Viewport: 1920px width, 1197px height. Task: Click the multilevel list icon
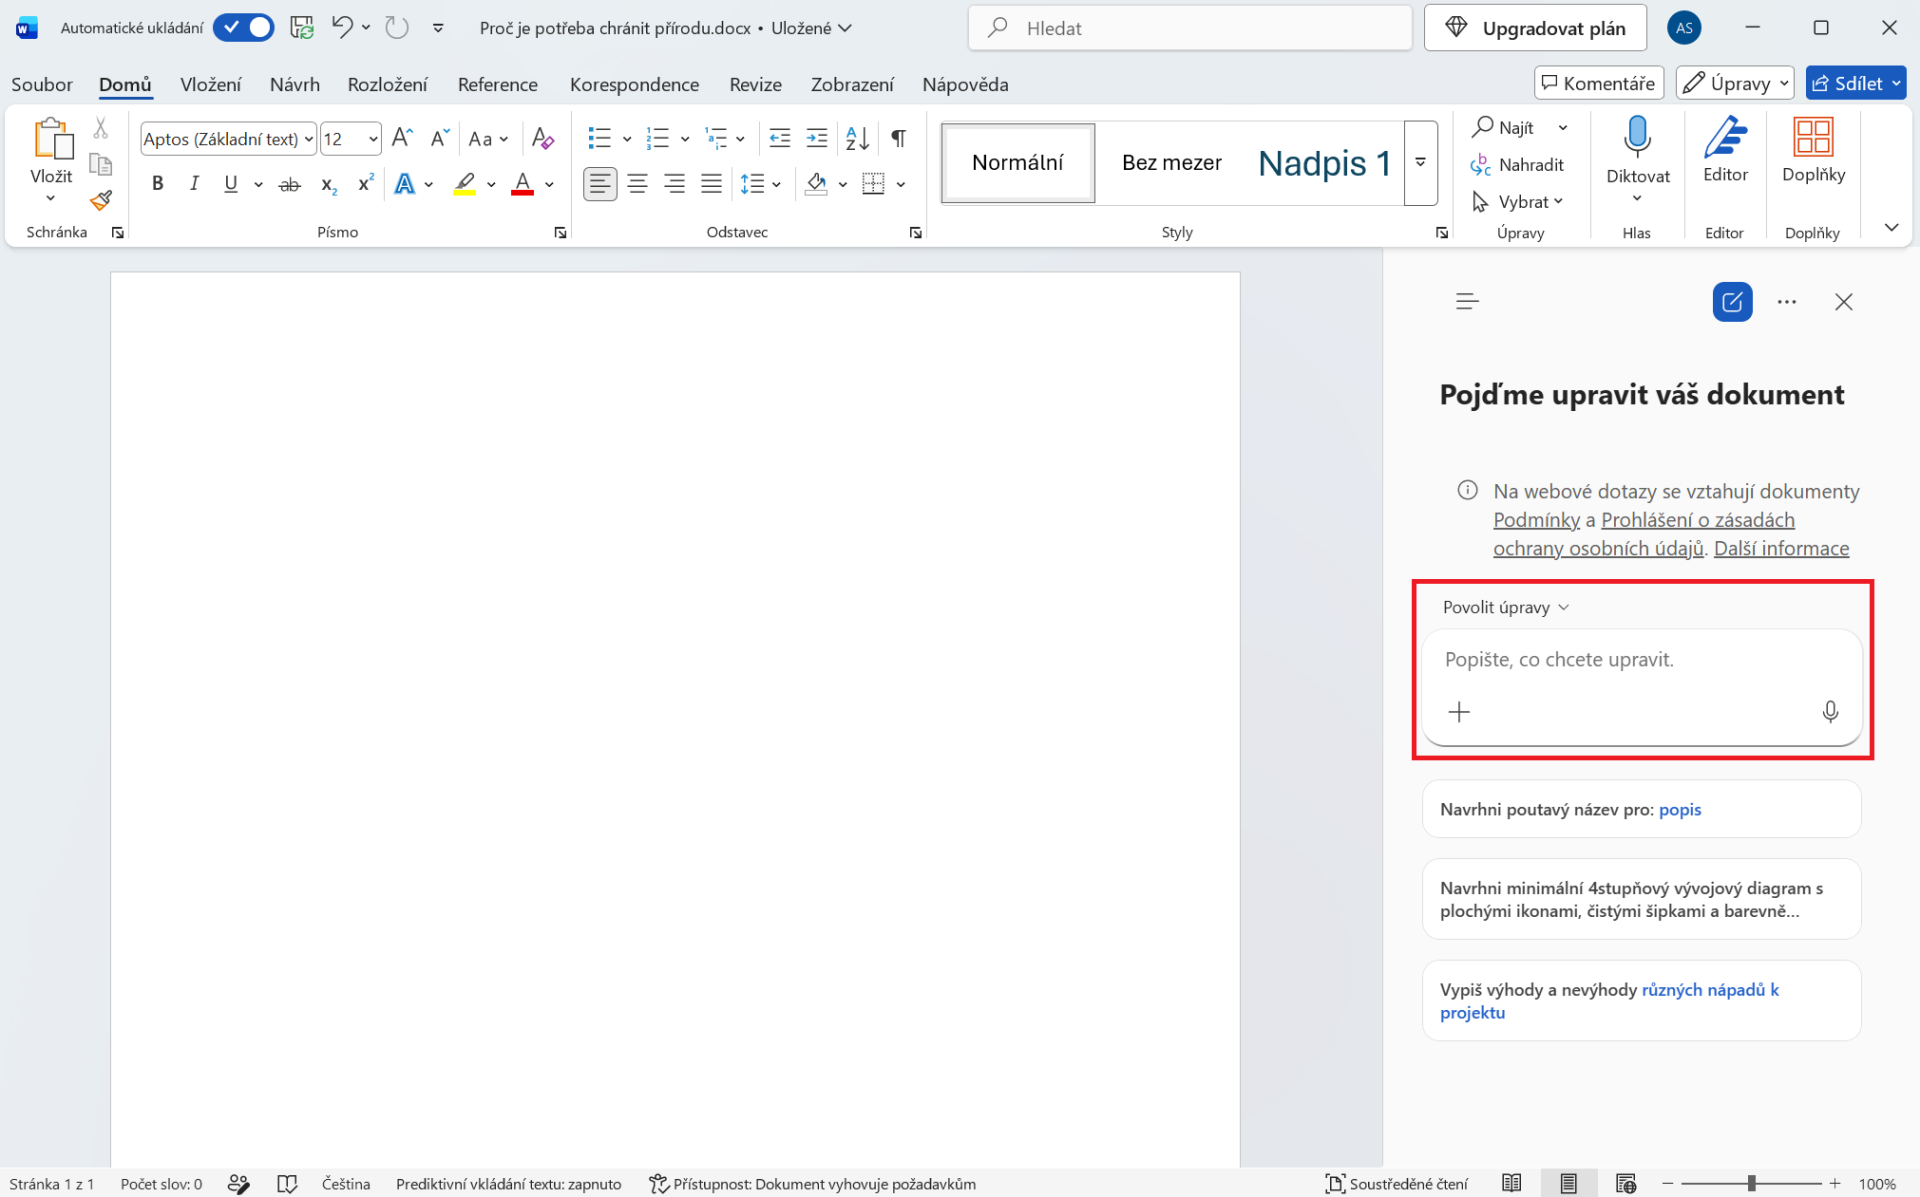716,138
